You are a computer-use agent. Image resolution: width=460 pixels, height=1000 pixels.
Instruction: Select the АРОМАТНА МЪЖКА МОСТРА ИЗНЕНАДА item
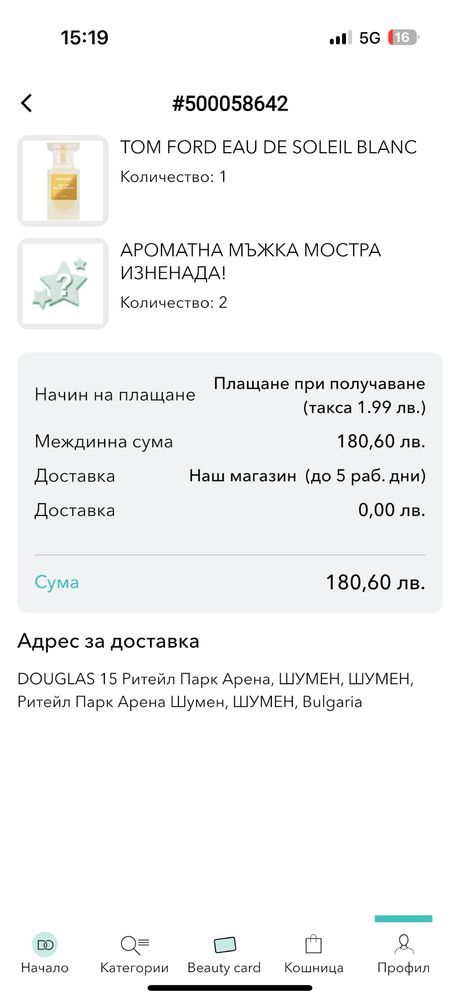[250, 261]
